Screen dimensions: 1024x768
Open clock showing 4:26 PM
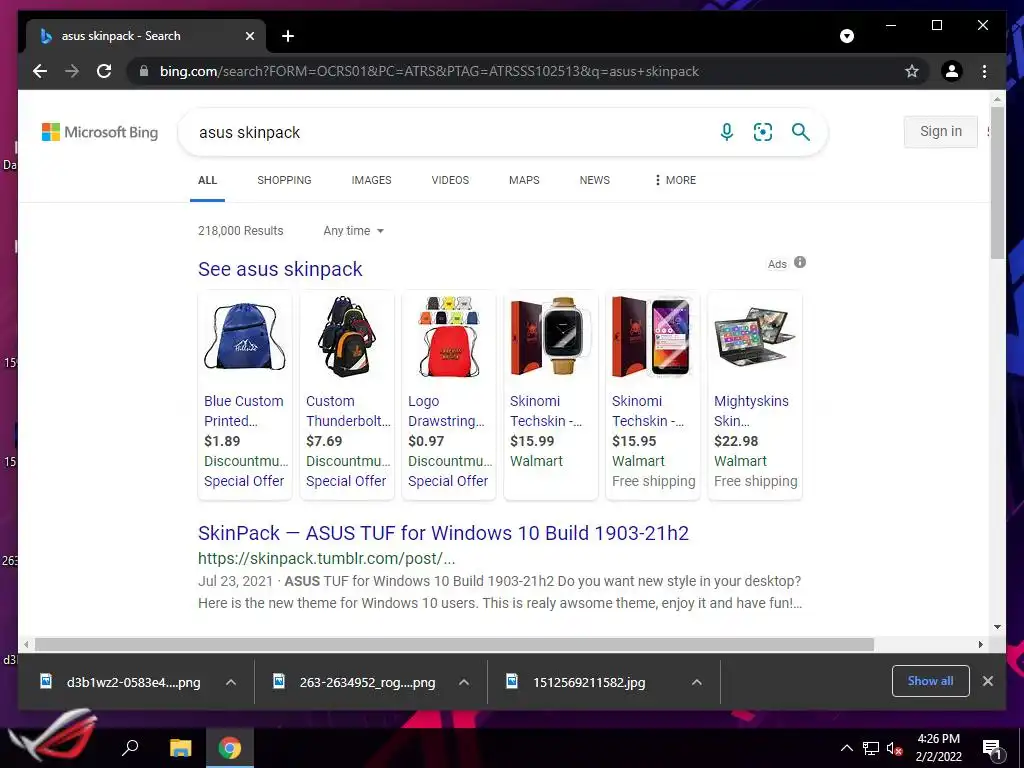click(x=938, y=747)
